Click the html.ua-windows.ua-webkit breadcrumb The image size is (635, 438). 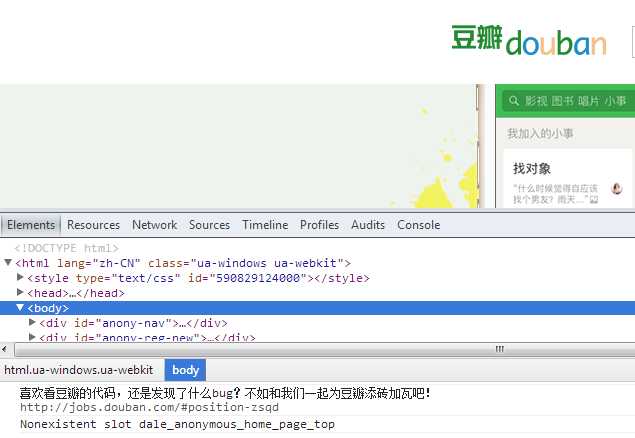click(x=79, y=370)
